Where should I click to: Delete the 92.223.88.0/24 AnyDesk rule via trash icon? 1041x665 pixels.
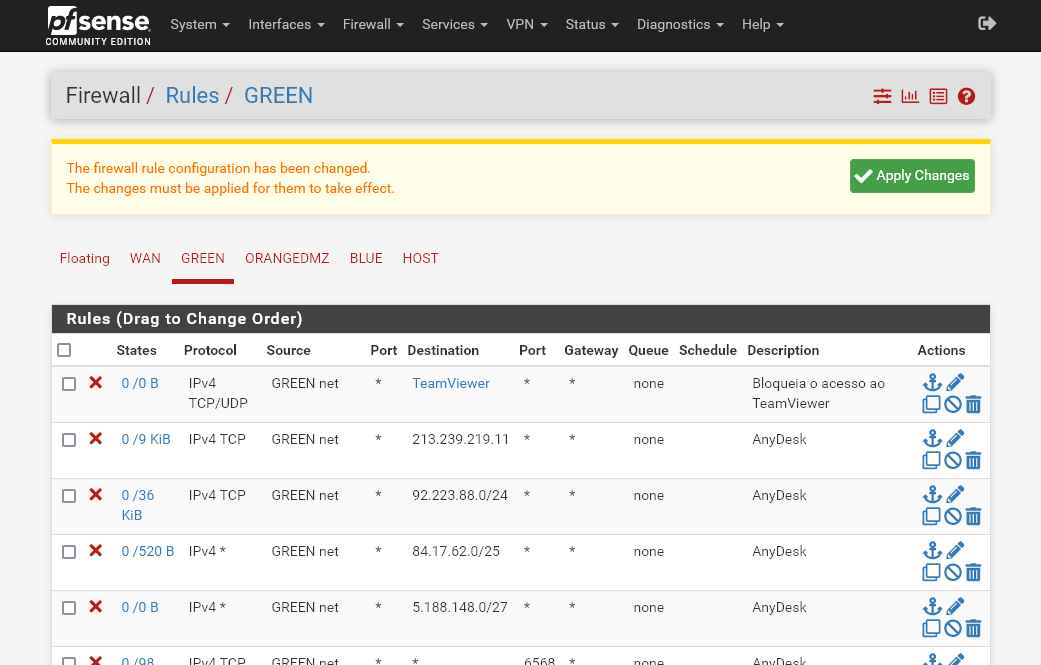point(973,515)
